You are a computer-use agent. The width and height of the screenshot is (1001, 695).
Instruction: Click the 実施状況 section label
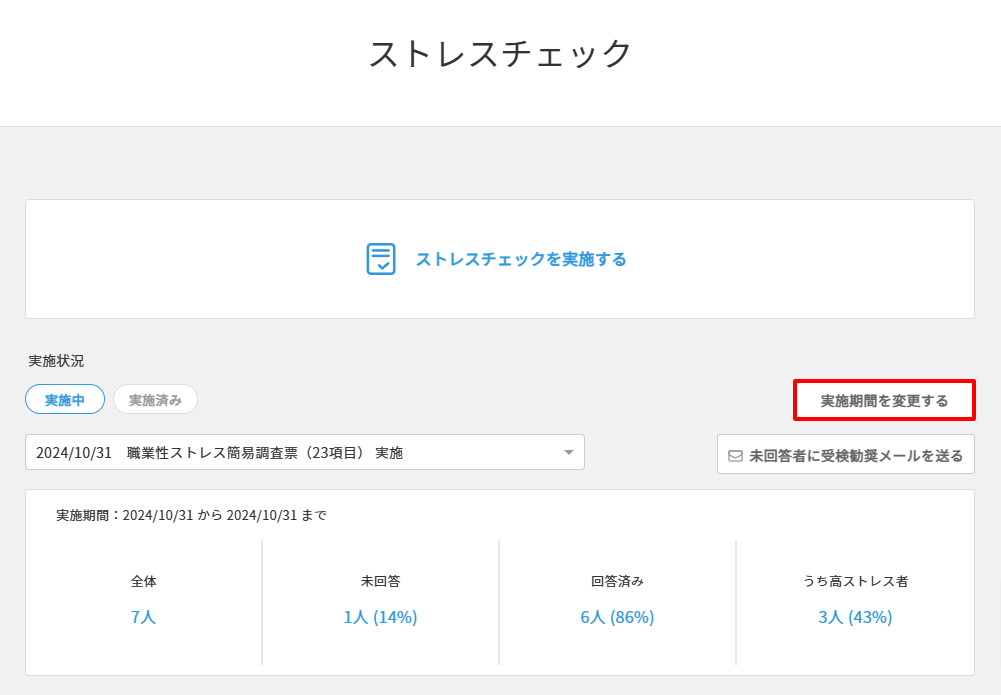[x=56, y=361]
